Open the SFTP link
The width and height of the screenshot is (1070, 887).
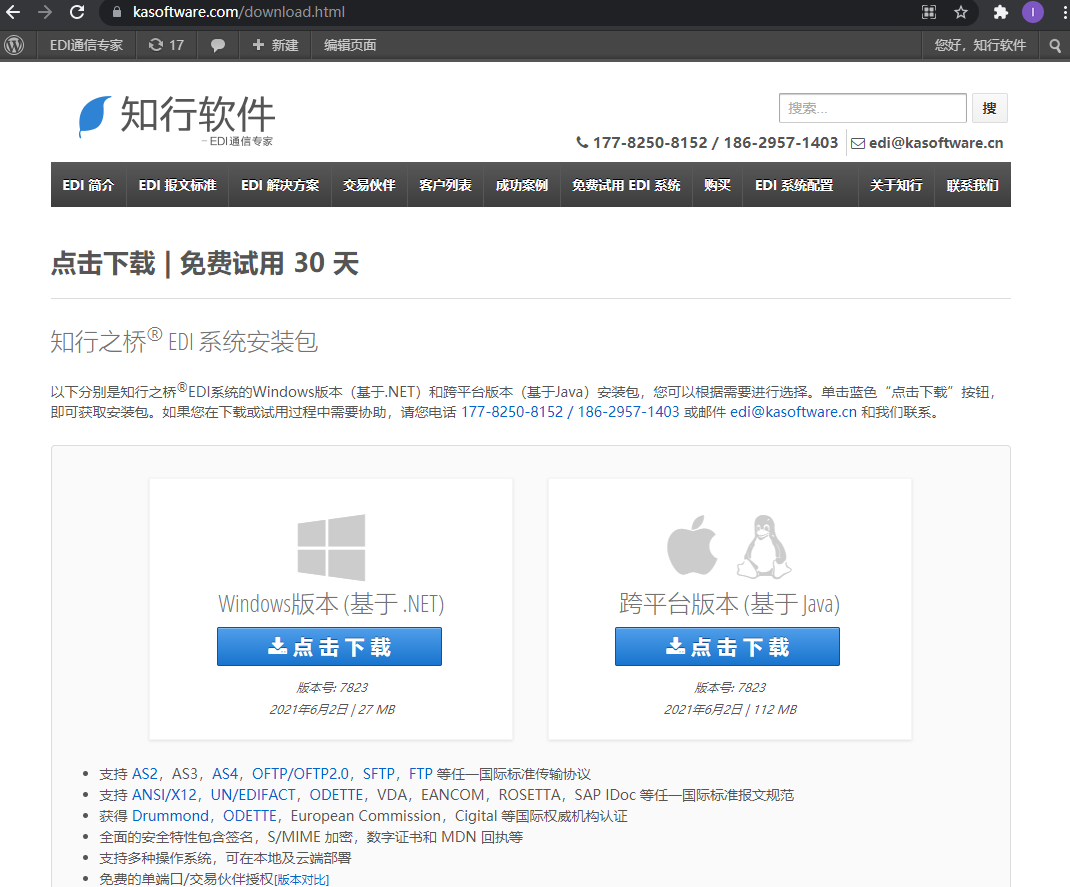click(379, 774)
